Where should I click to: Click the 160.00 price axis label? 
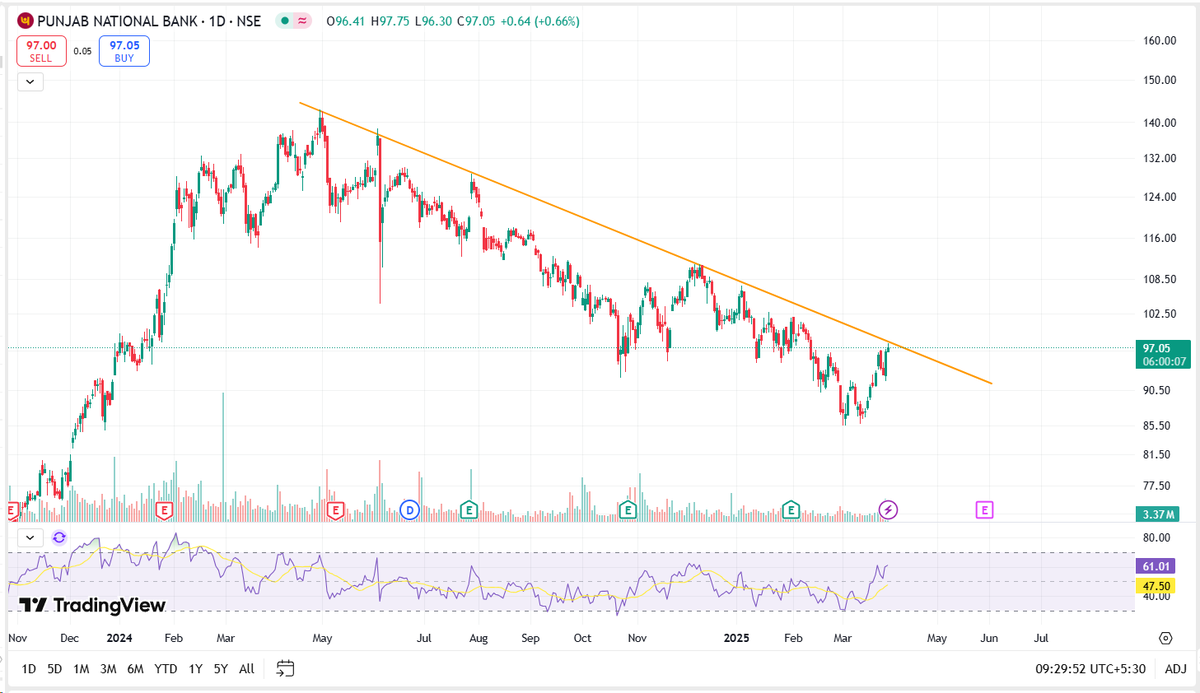pos(1158,41)
